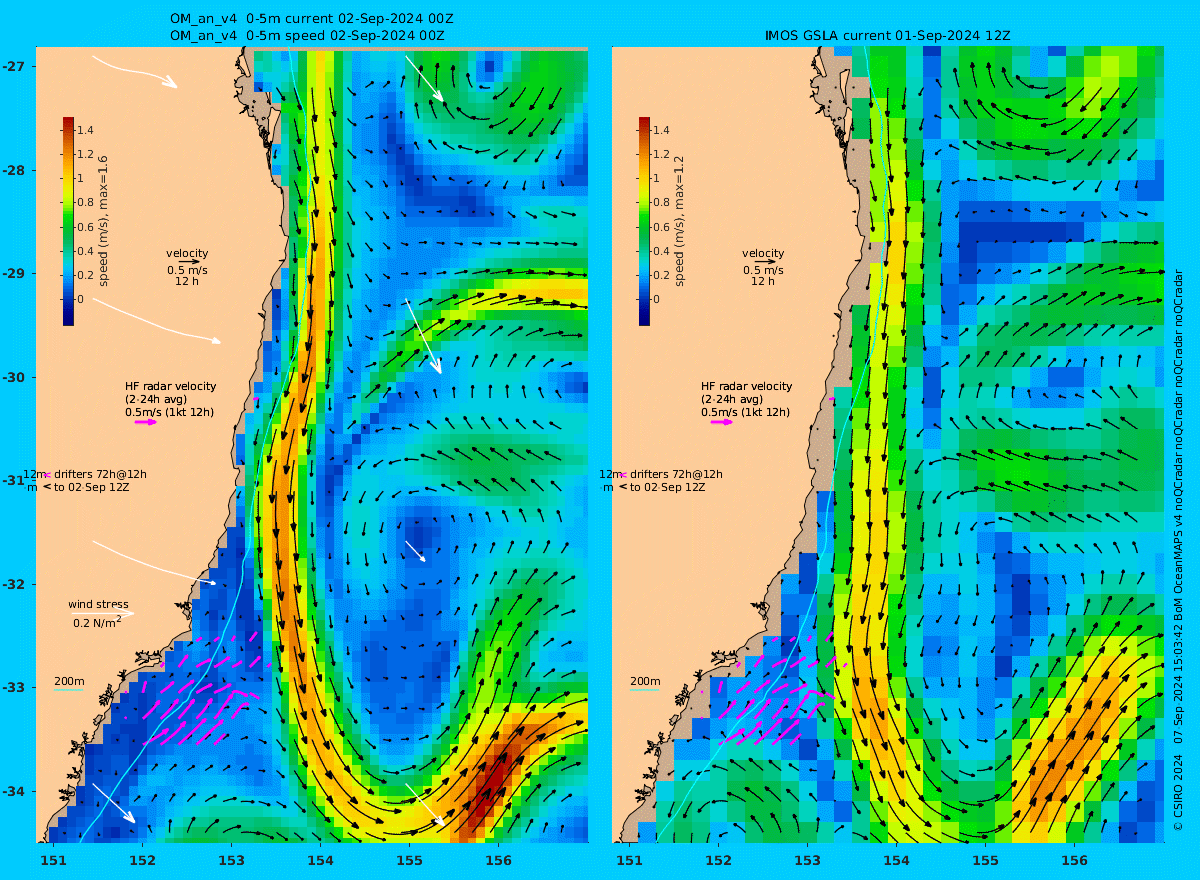Click the 0 tick on left colorbar
This screenshot has height=880, width=1200.
coord(81,299)
